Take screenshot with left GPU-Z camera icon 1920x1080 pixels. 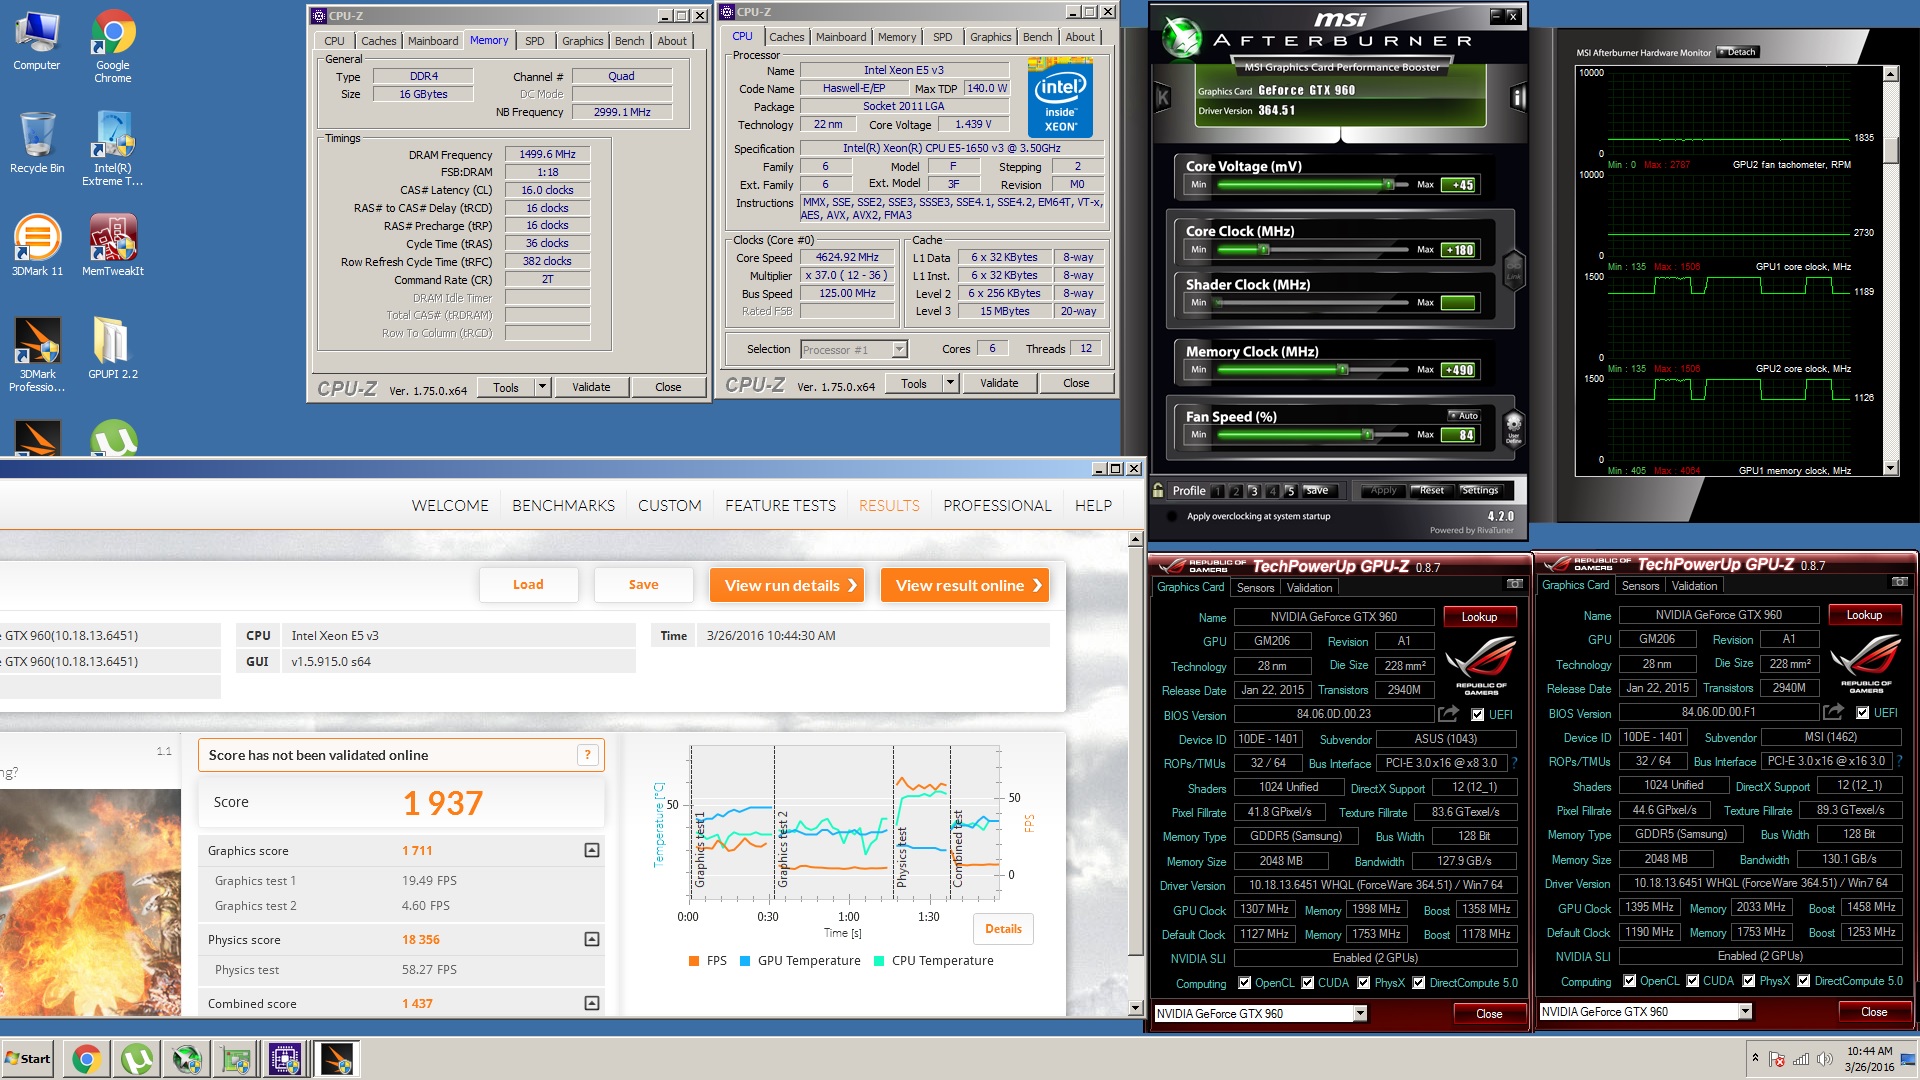(1515, 584)
